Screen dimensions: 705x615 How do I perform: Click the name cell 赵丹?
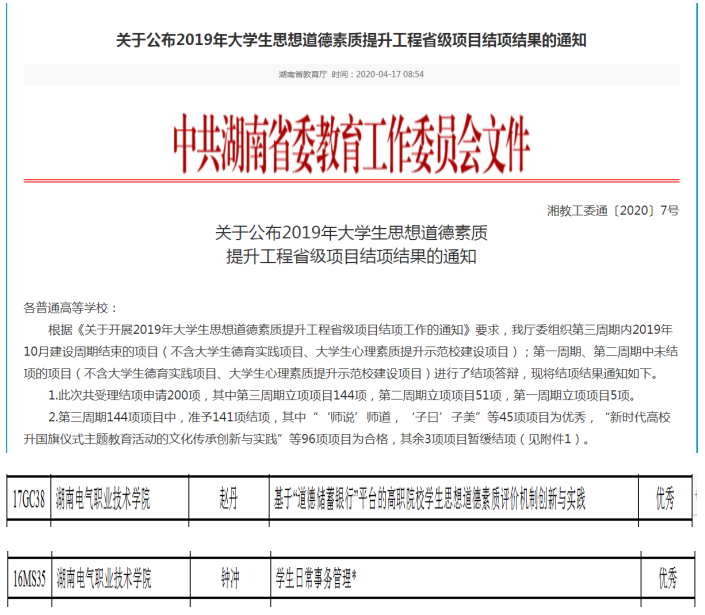coord(229,499)
